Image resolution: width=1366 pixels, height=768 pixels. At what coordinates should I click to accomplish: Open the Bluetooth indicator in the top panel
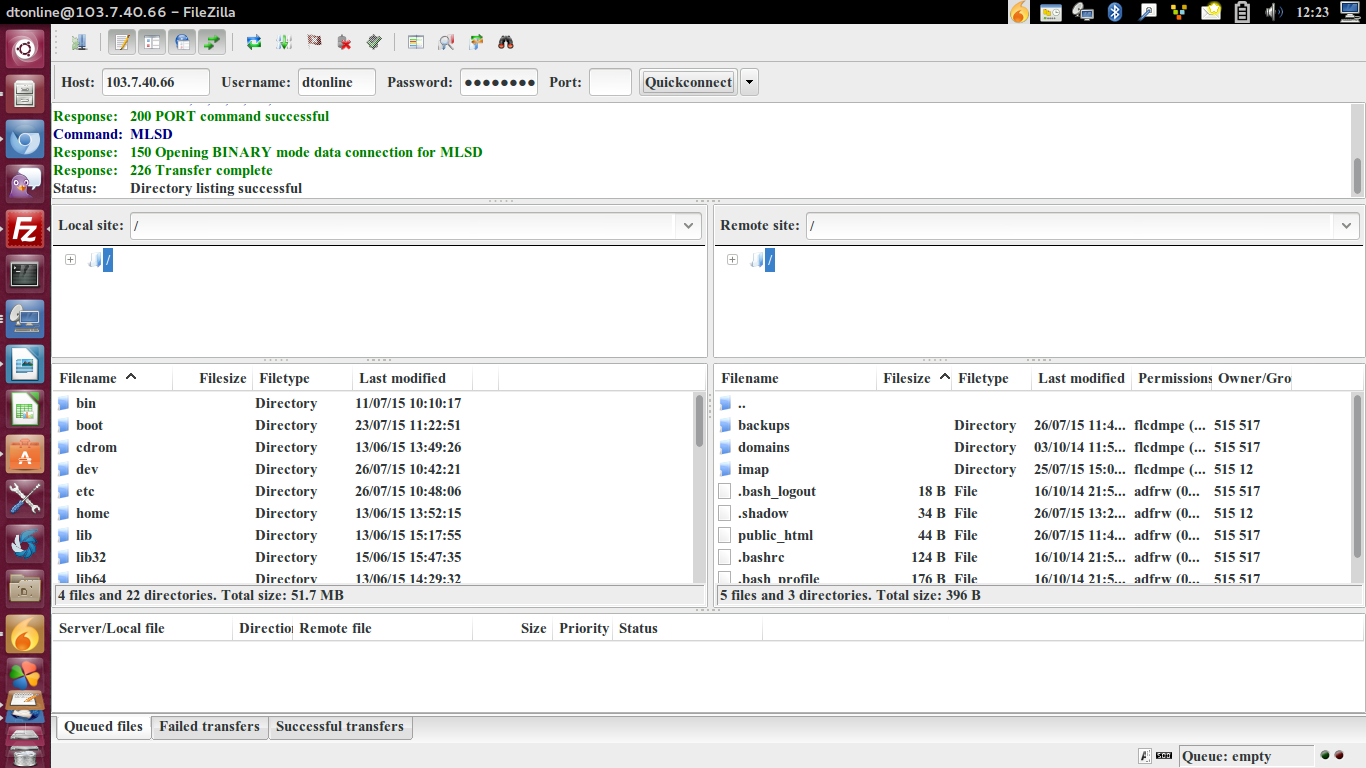pos(1115,12)
